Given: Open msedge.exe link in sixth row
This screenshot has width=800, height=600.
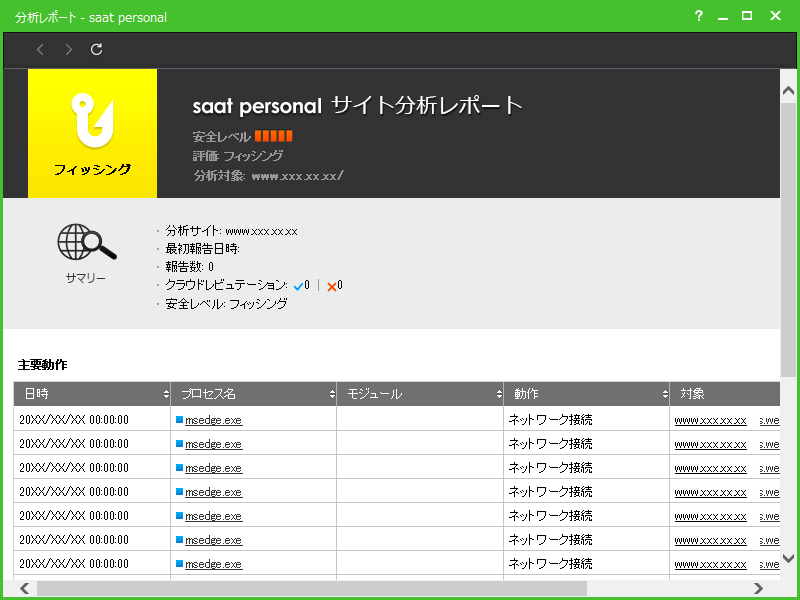Looking at the screenshot, I should coord(213,540).
